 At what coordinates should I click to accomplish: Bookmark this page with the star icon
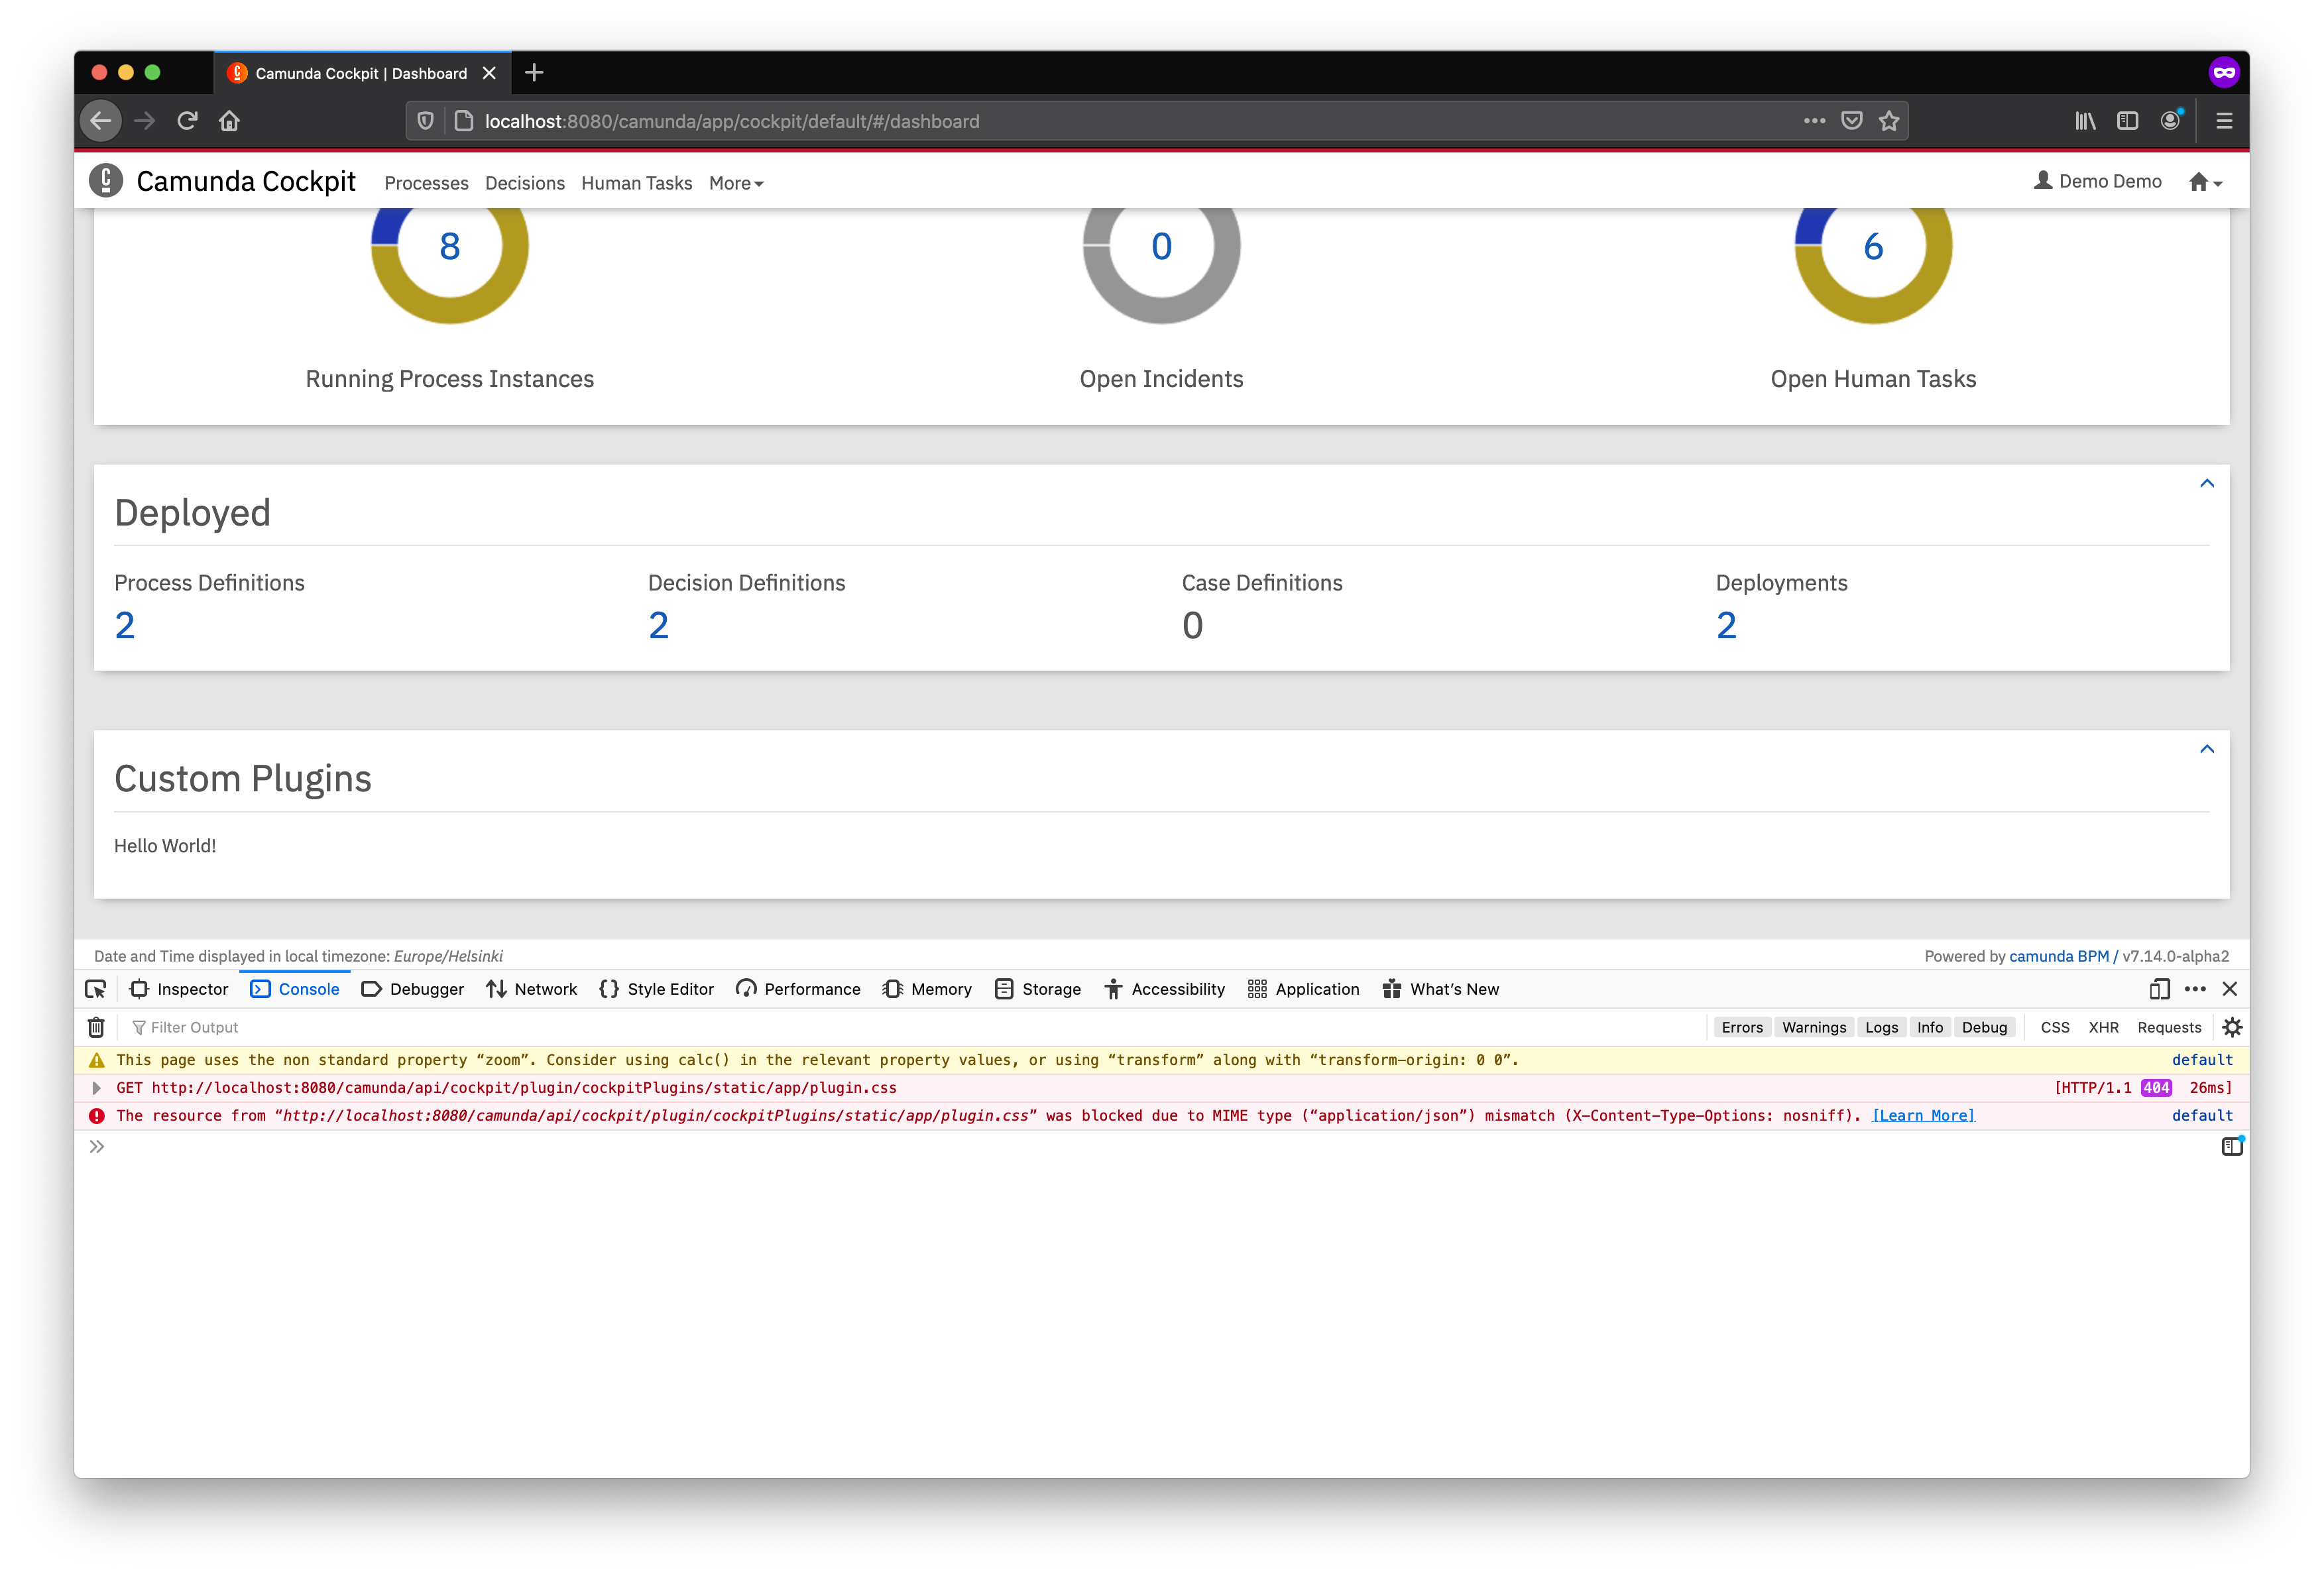coord(1888,121)
